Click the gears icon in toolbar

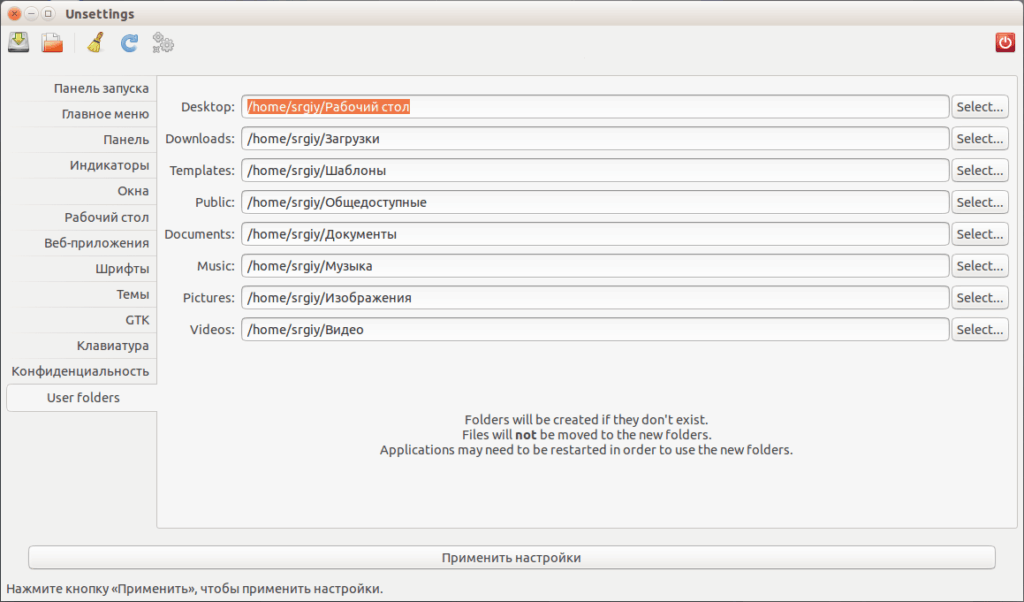click(163, 43)
